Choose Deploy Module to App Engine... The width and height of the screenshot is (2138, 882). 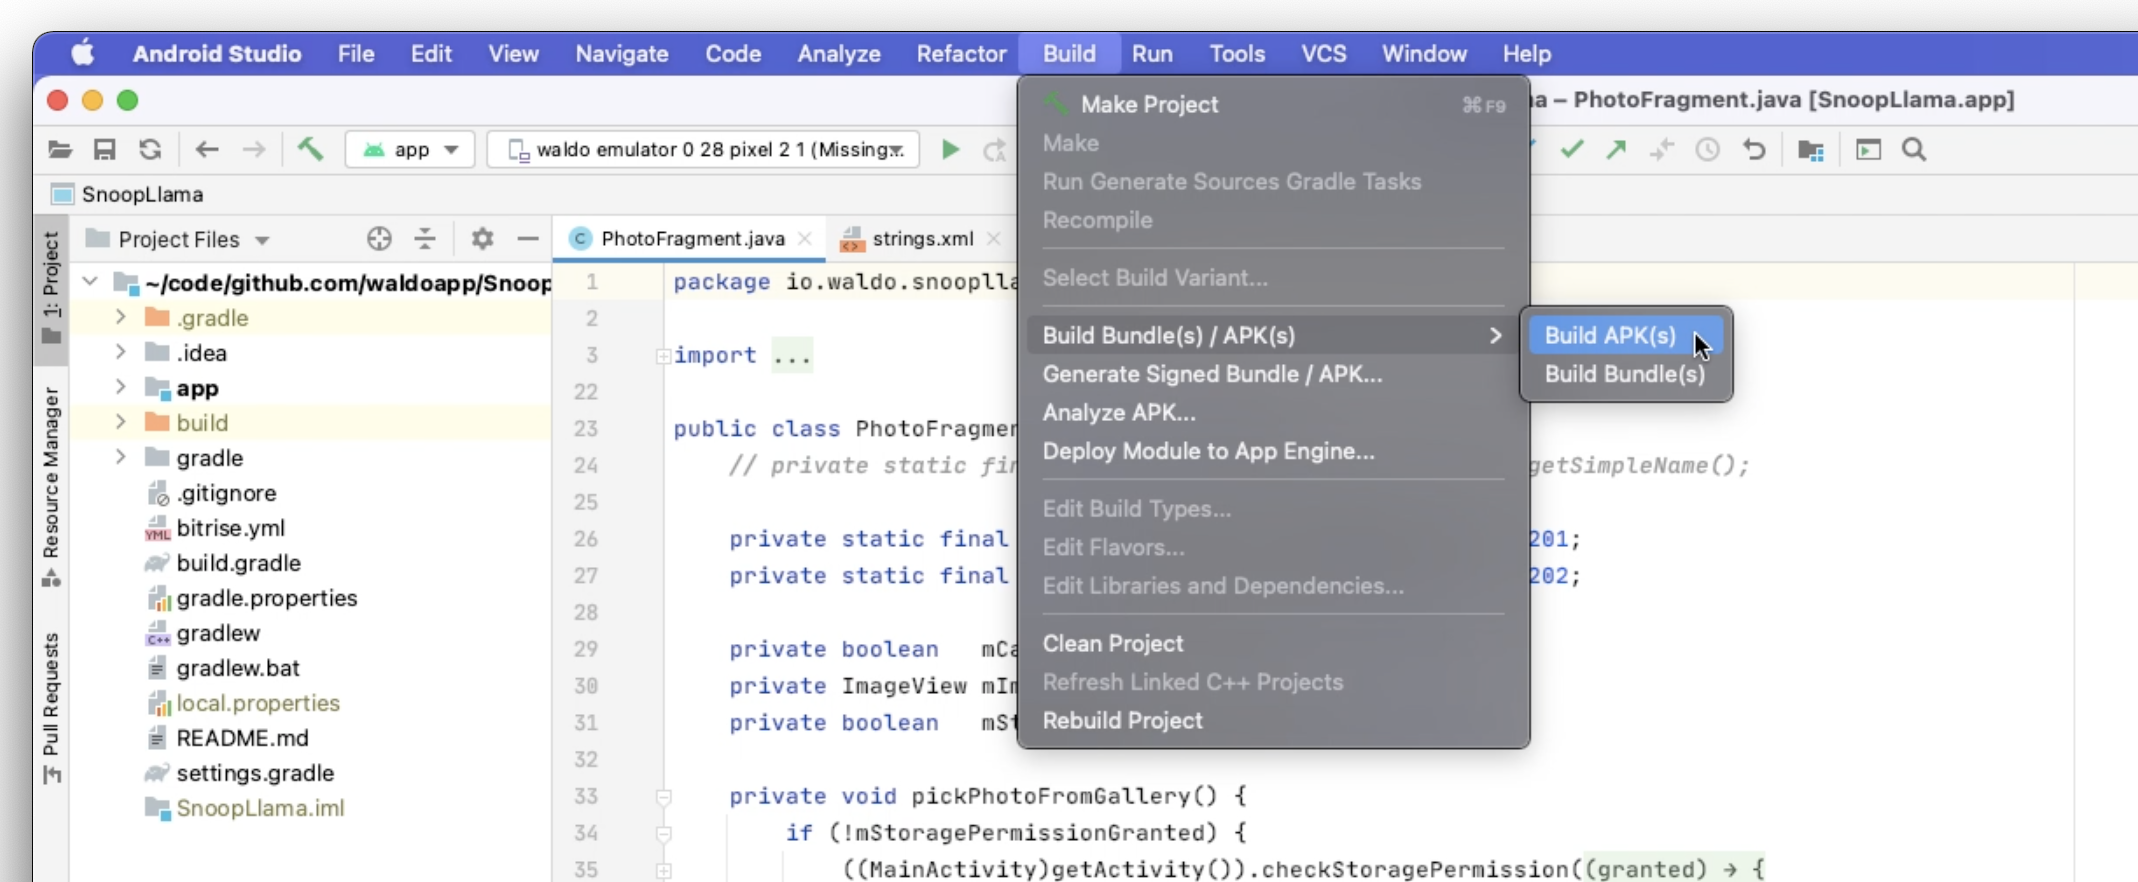1273,451
